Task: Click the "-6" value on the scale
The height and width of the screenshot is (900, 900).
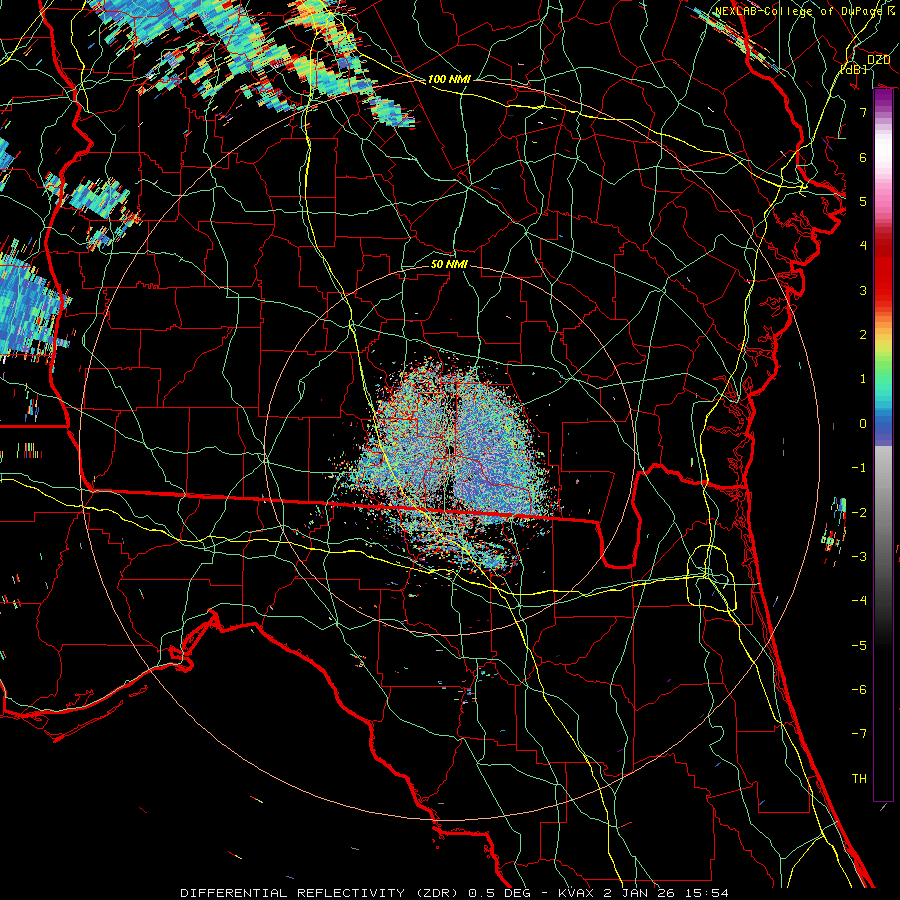Action: click(859, 690)
